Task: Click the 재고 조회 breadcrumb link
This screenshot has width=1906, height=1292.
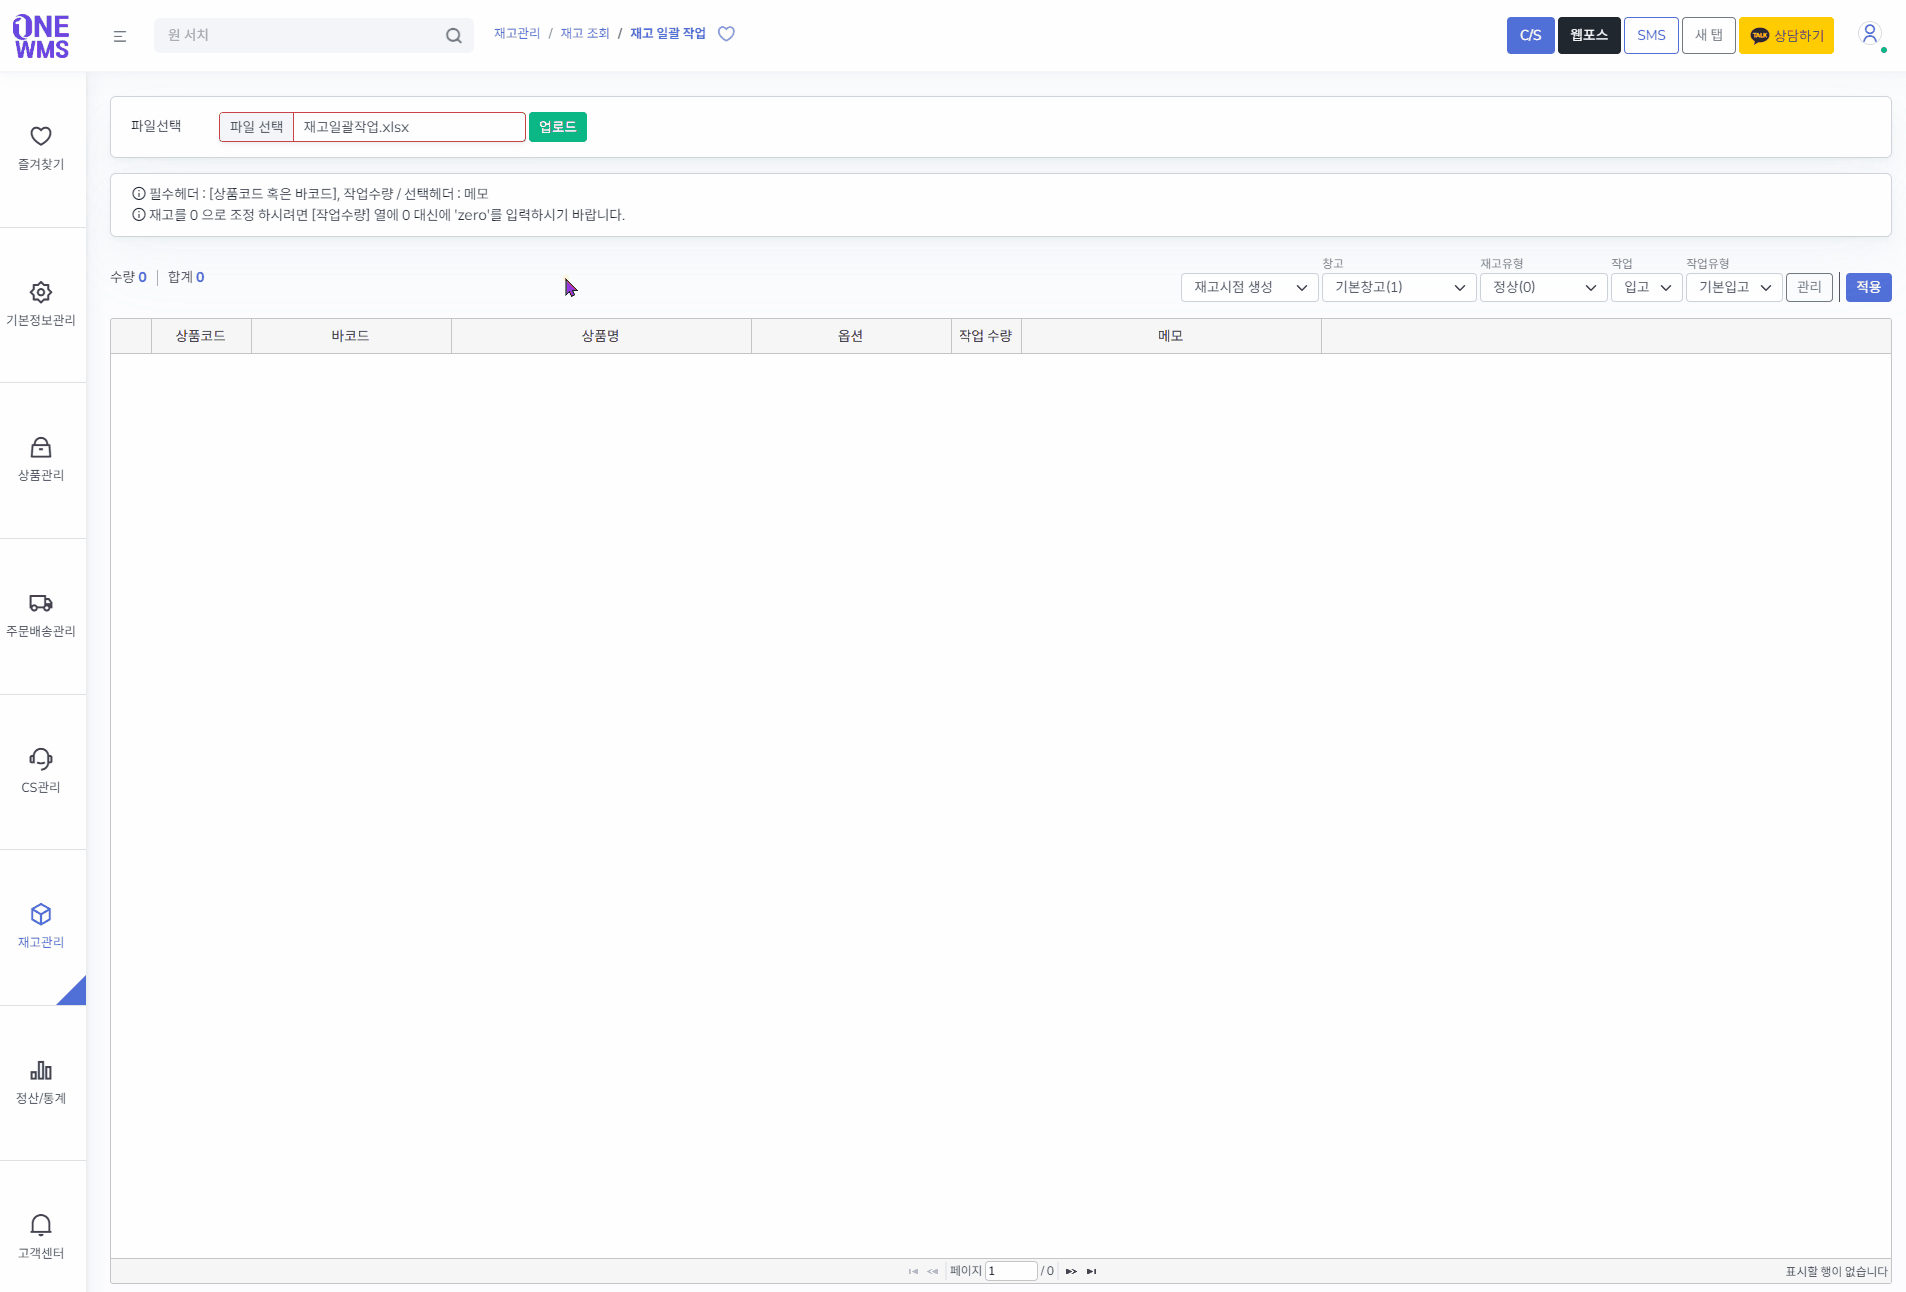Action: click(x=585, y=34)
